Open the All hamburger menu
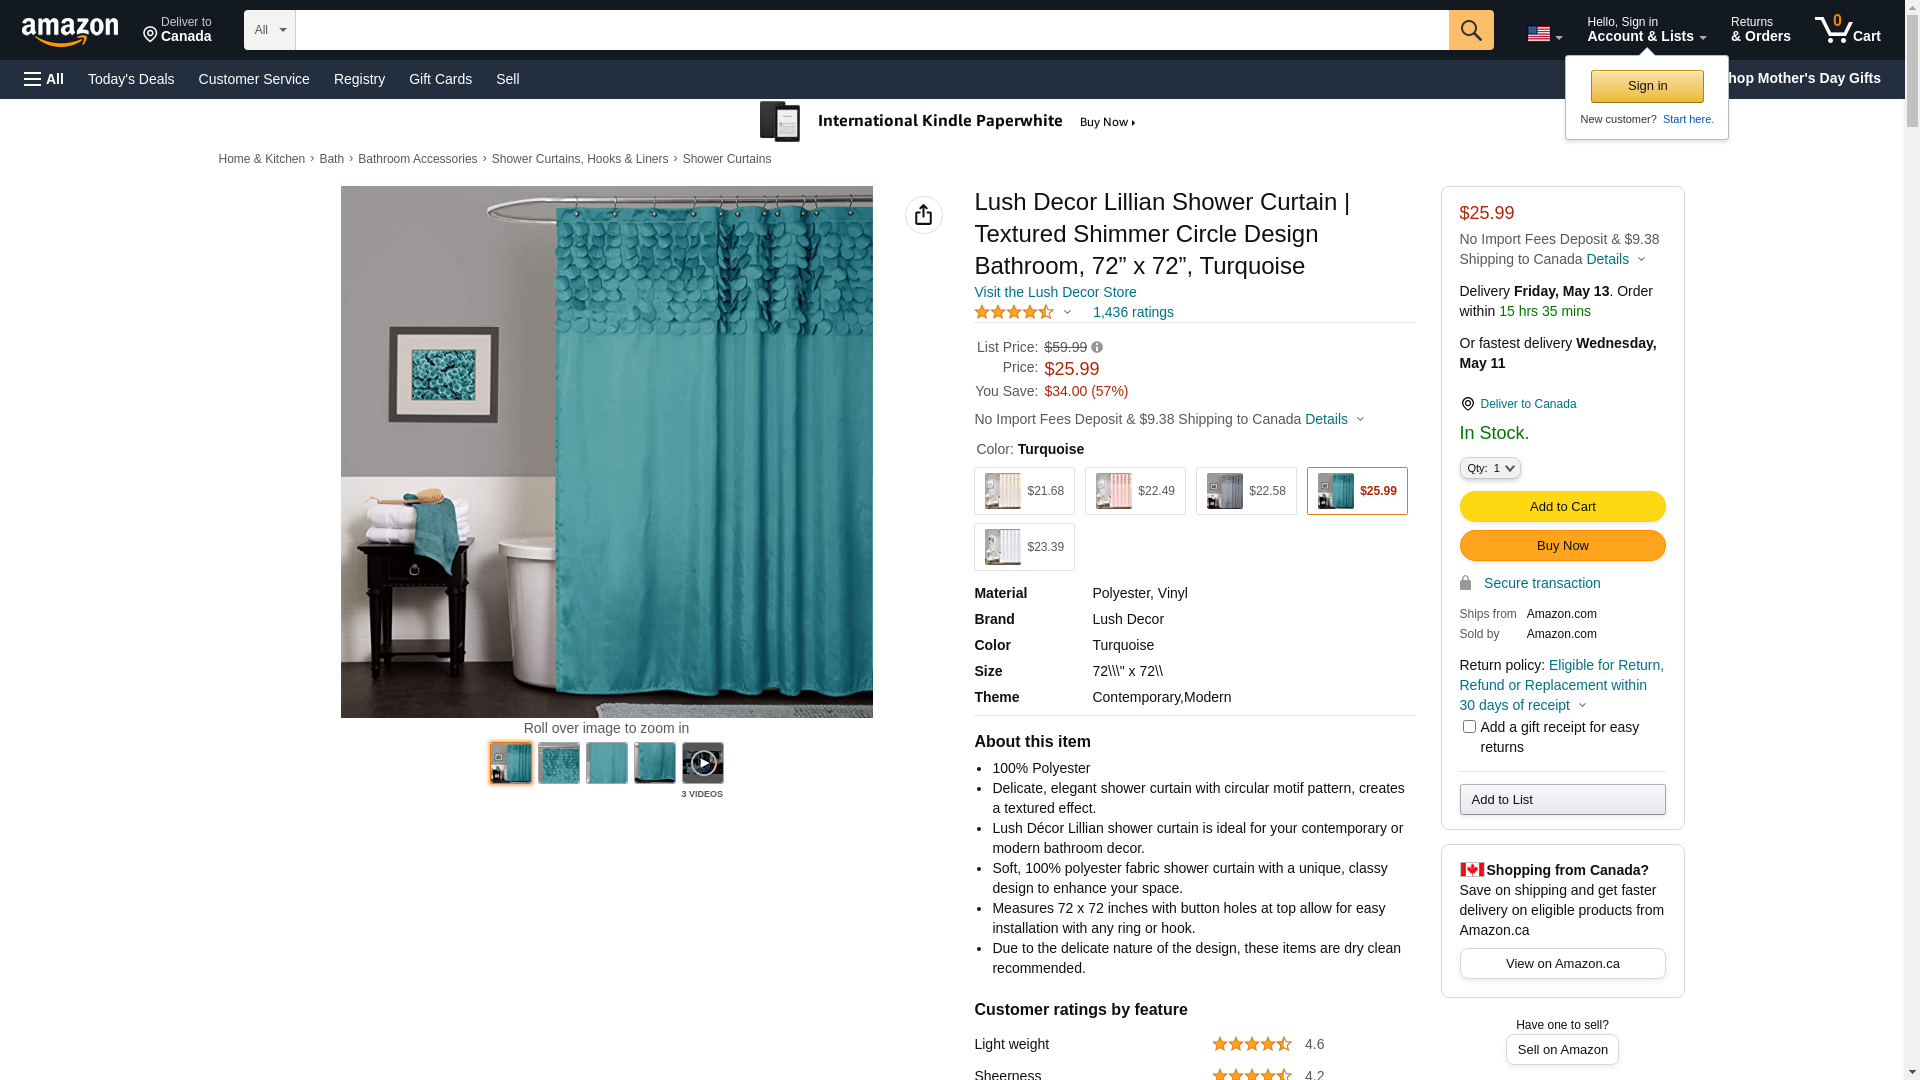Image resolution: width=1920 pixels, height=1080 pixels. point(44,79)
